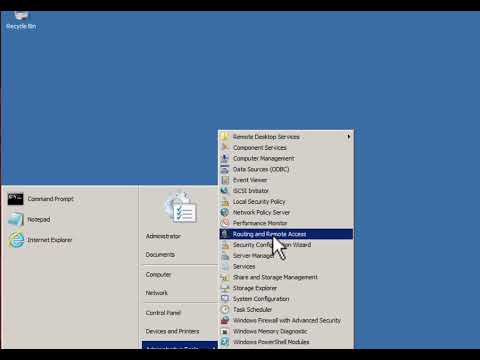Open Computer from the Start menu
The height and width of the screenshot is (360, 480).
point(158,275)
